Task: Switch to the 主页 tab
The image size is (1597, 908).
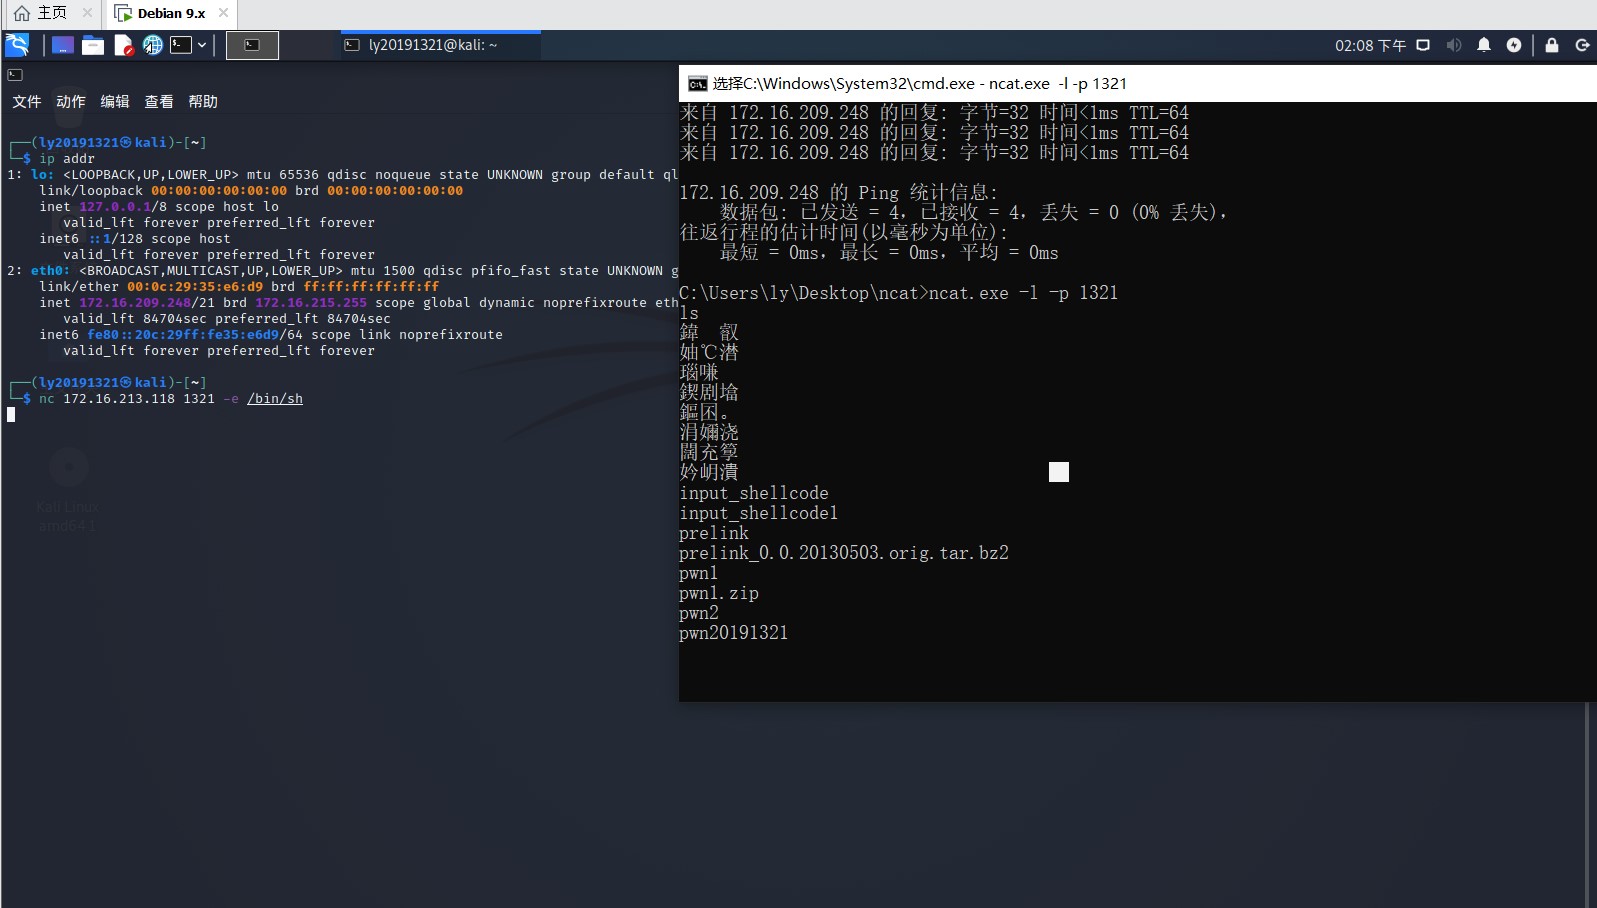Action: coord(52,13)
